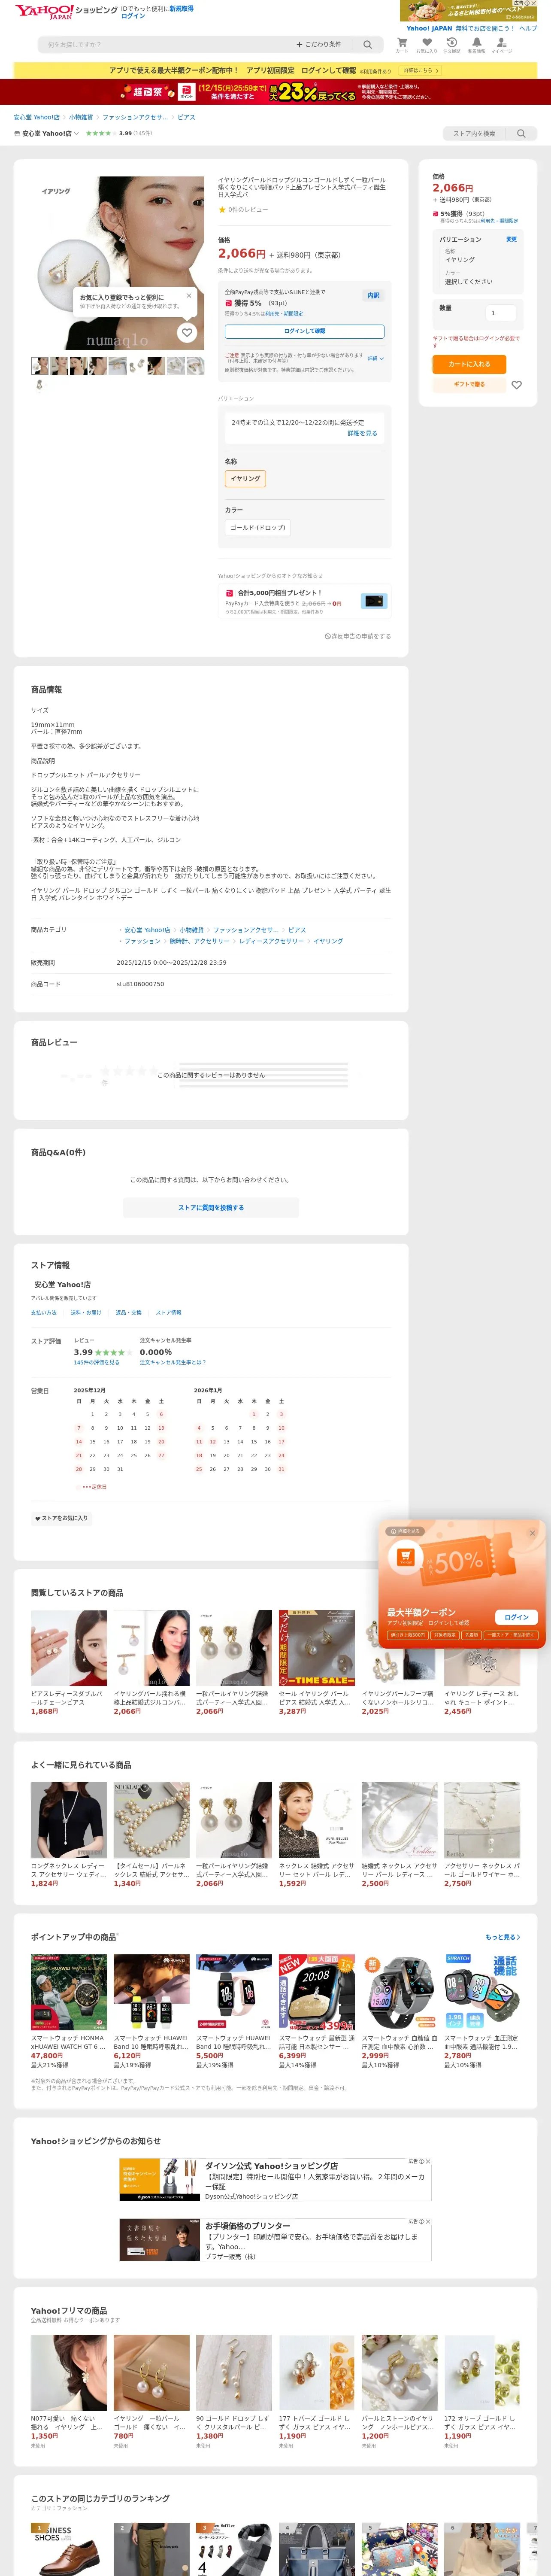This screenshot has width=551, height=2576.
Task: Close the half-price coupon popup
Action: coord(532,1533)
